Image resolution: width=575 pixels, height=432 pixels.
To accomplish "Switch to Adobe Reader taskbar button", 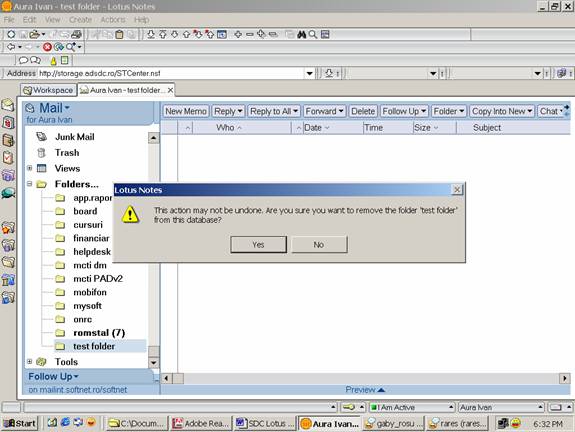I will (201, 424).
